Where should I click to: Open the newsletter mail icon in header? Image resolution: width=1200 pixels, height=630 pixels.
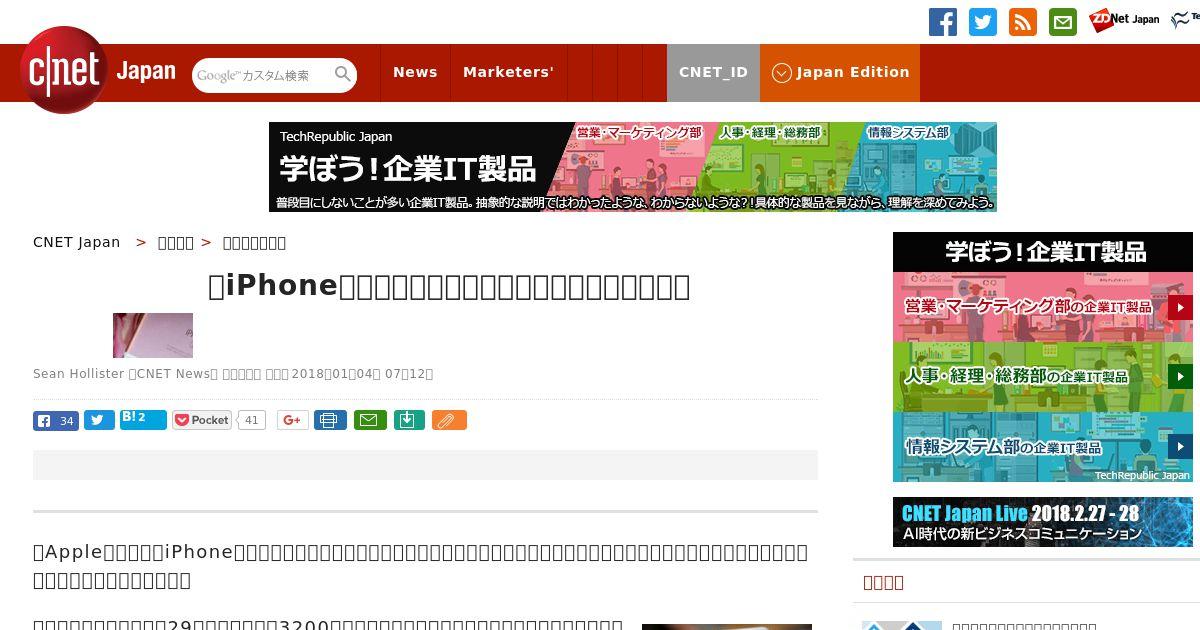point(1063,21)
